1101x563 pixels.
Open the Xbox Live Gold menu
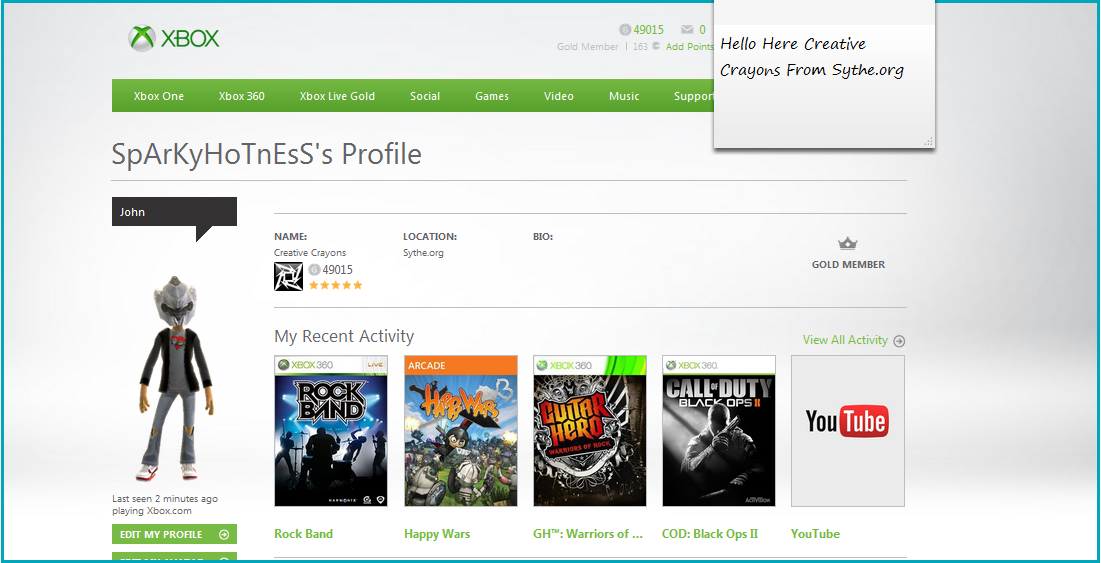pyautogui.click(x=337, y=96)
